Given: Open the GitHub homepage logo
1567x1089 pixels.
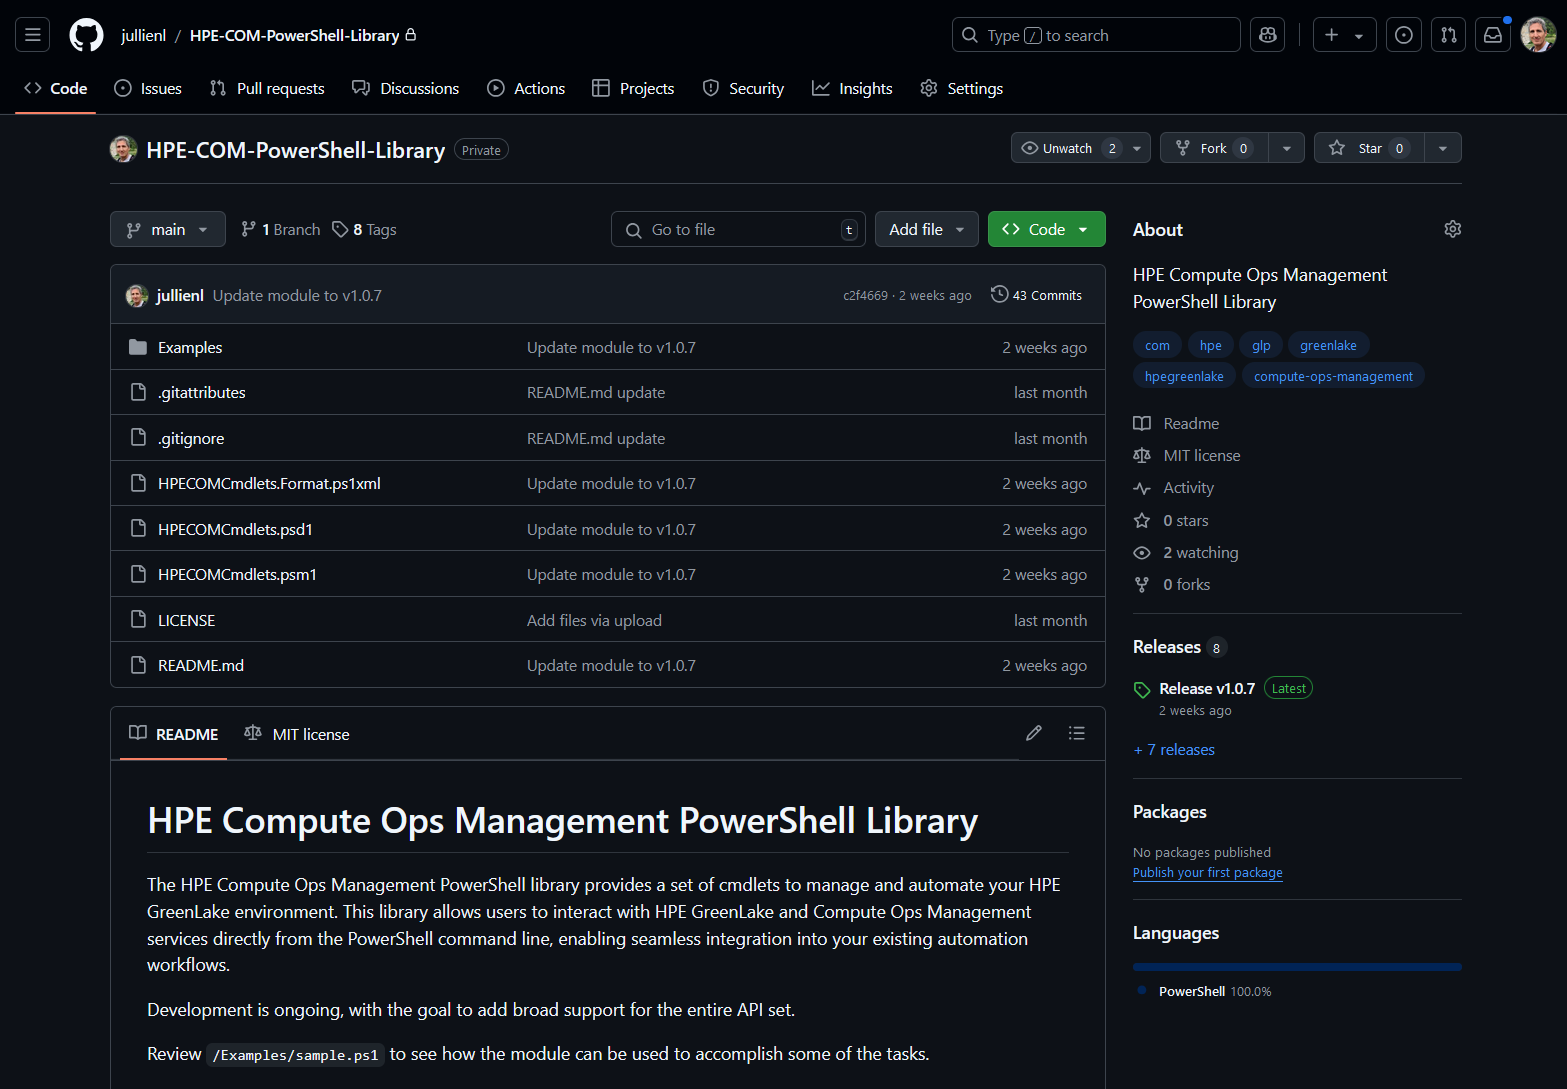Looking at the screenshot, I should [86, 35].
